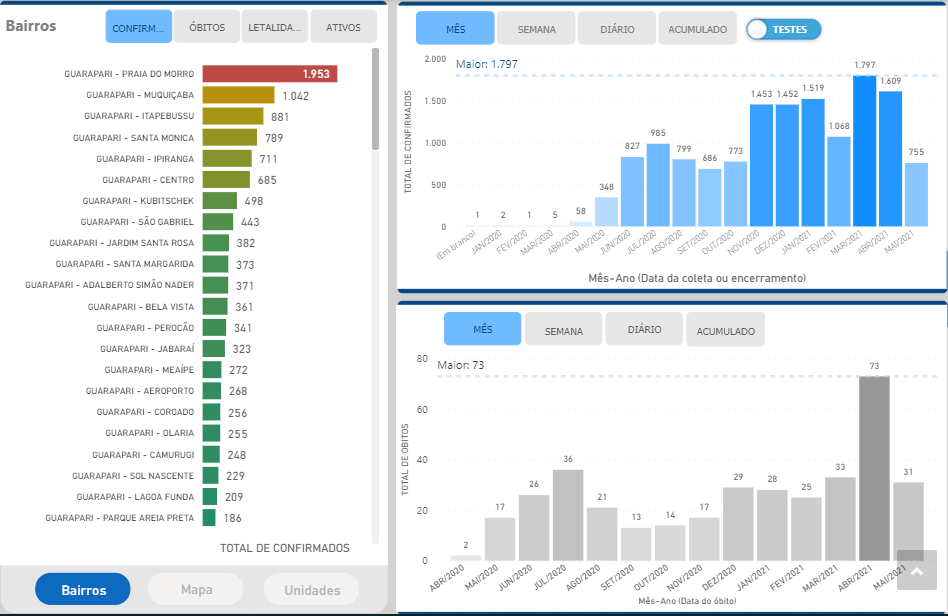Click the ABR/2021 deaths bar
Image resolution: width=948 pixels, height=616 pixels.
tap(873, 468)
